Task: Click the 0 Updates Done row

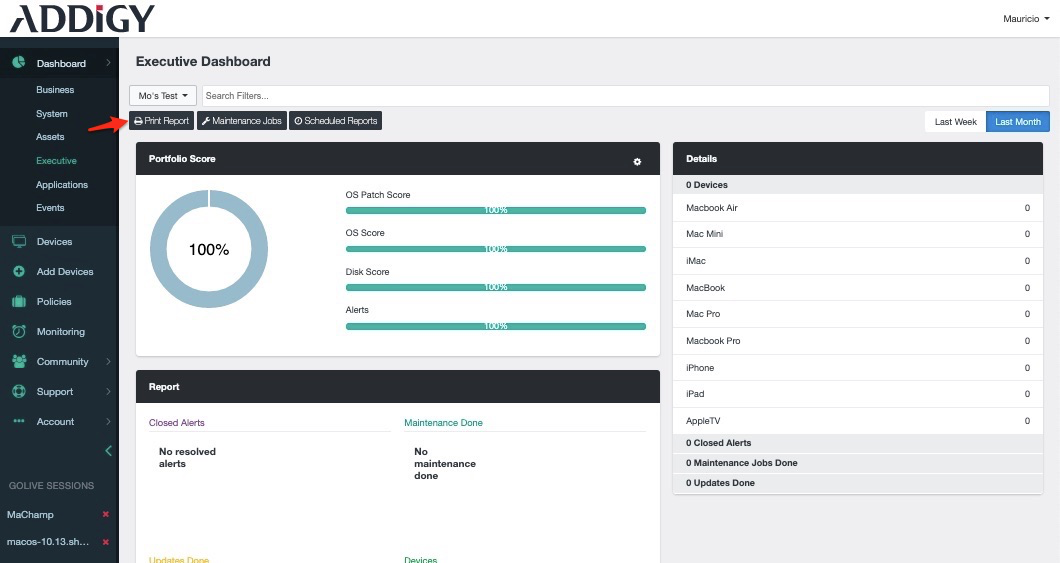Action: [x=857, y=483]
